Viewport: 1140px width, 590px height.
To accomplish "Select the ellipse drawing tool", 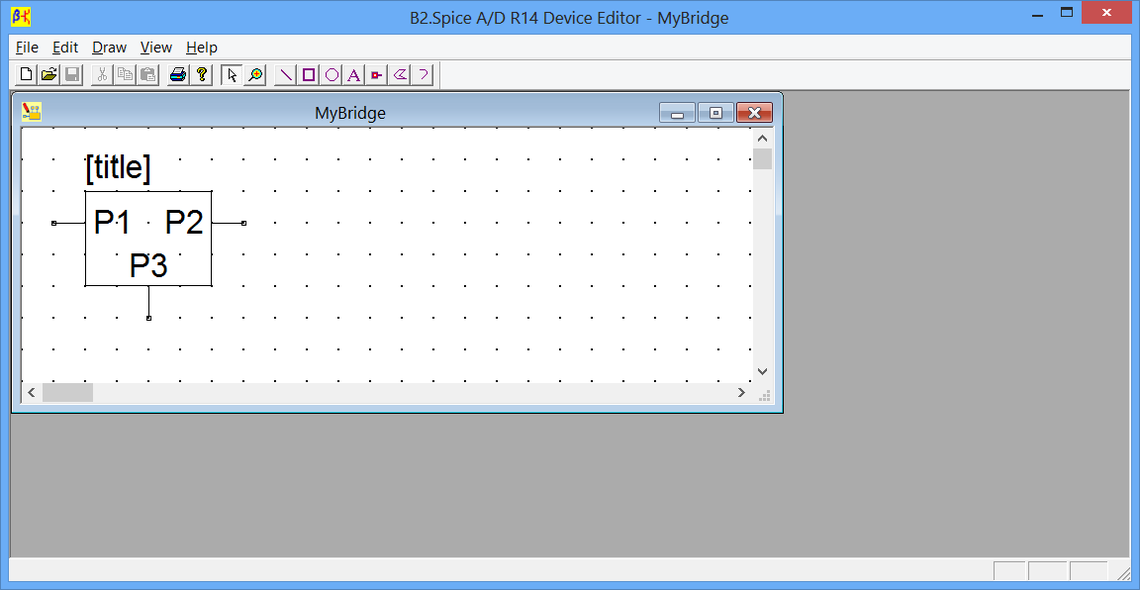I will click(330, 74).
